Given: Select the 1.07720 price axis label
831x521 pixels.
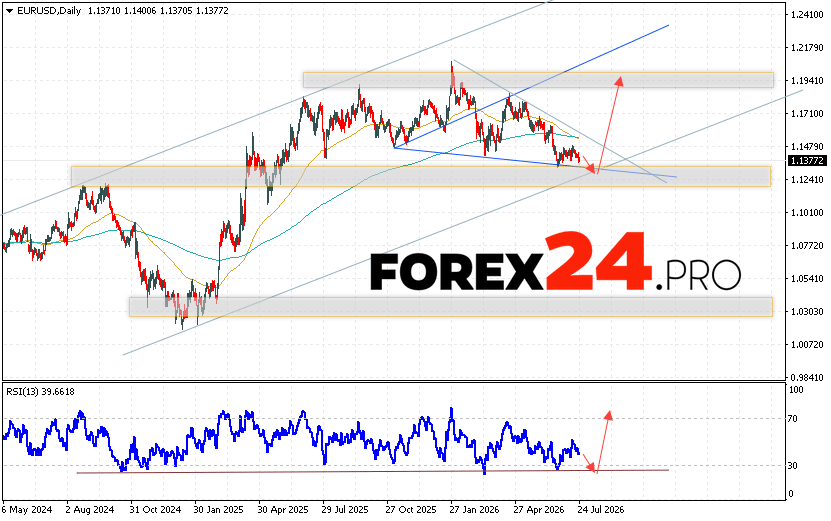Looking at the screenshot, I should coord(807,245).
